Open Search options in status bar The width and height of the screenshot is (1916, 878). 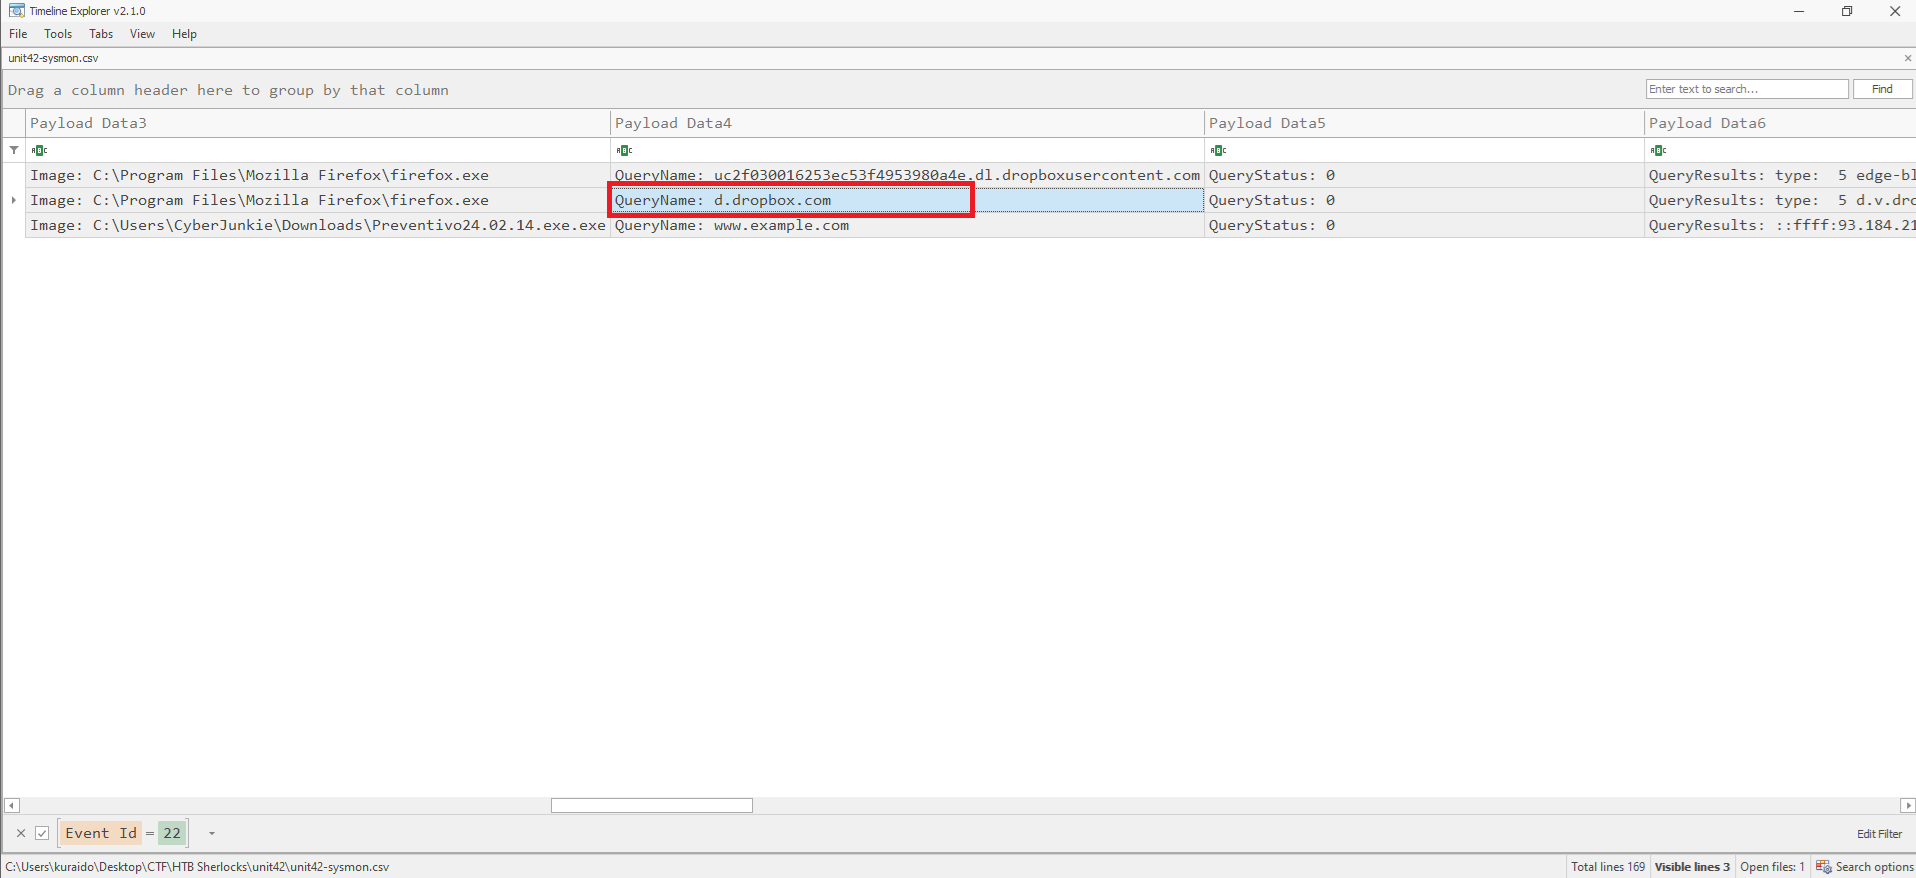click(1864, 867)
